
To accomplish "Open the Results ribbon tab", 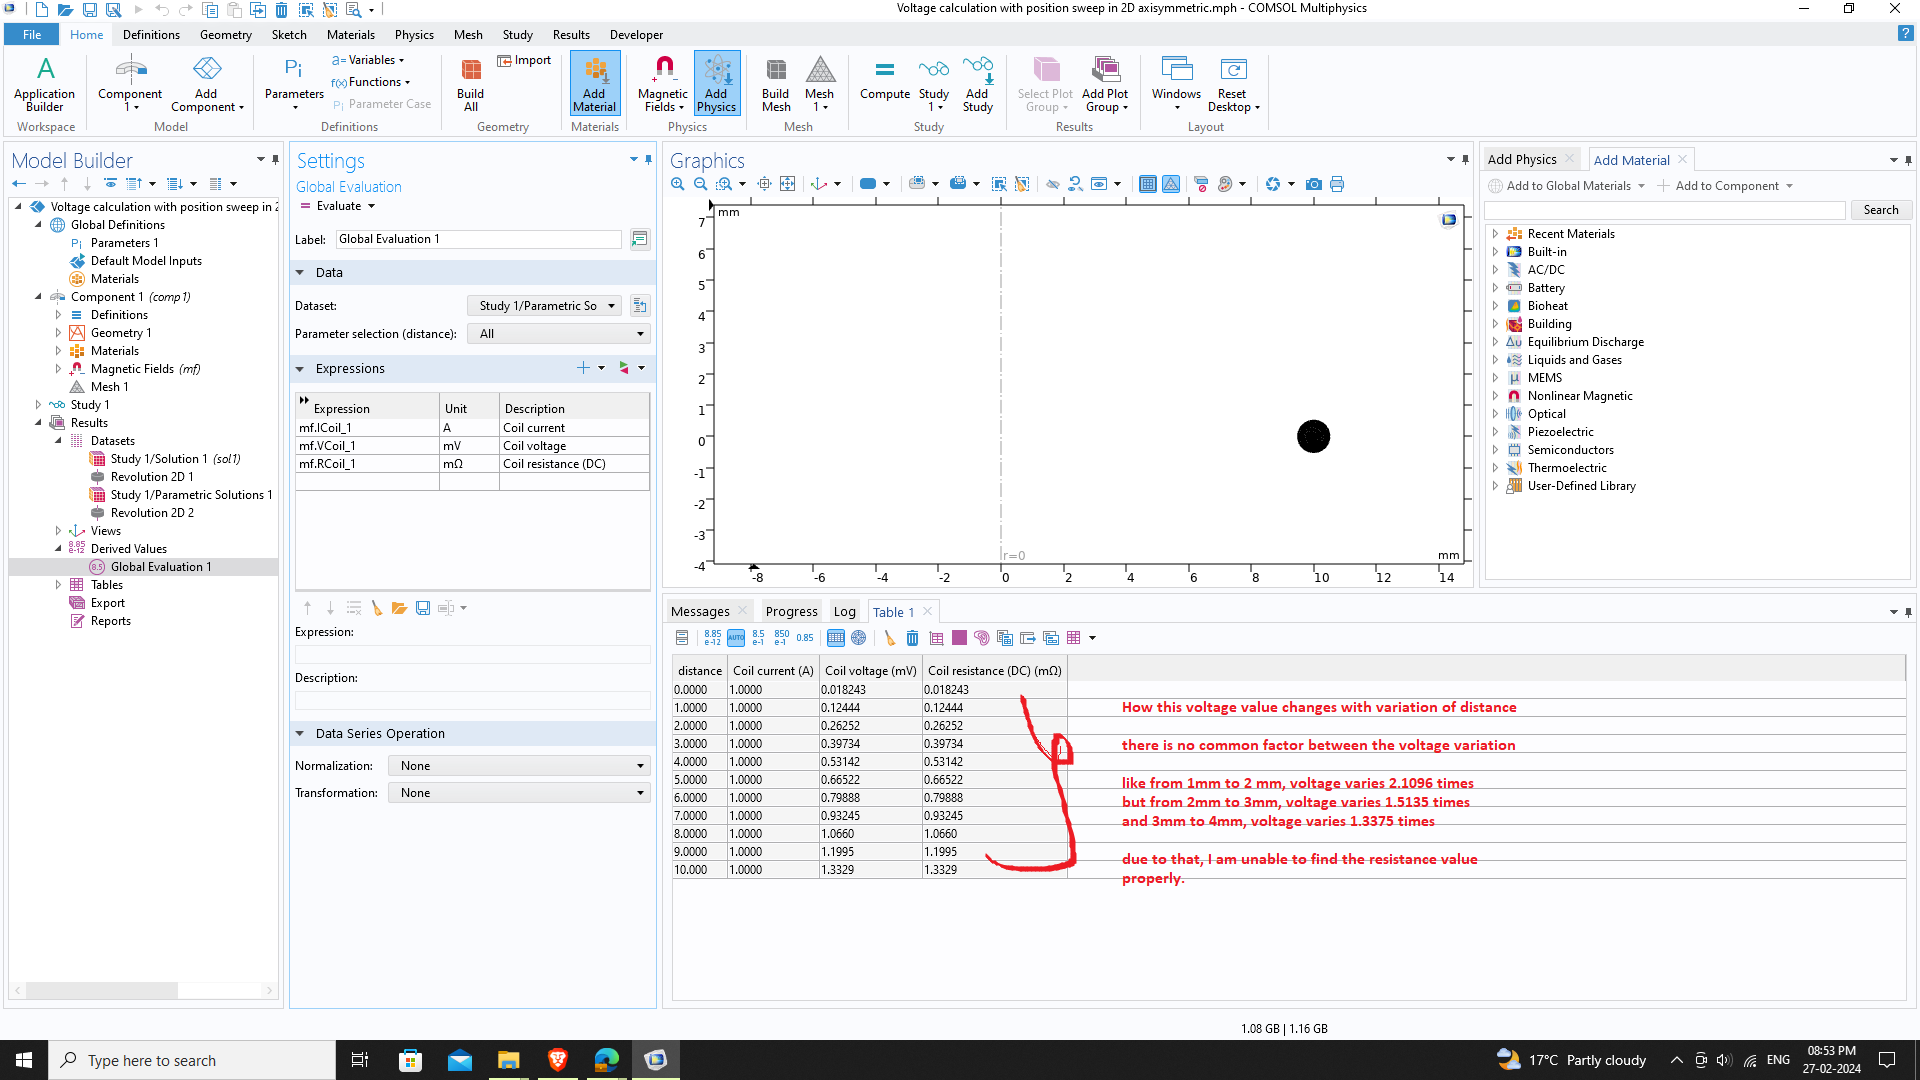I will pyautogui.click(x=571, y=35).
